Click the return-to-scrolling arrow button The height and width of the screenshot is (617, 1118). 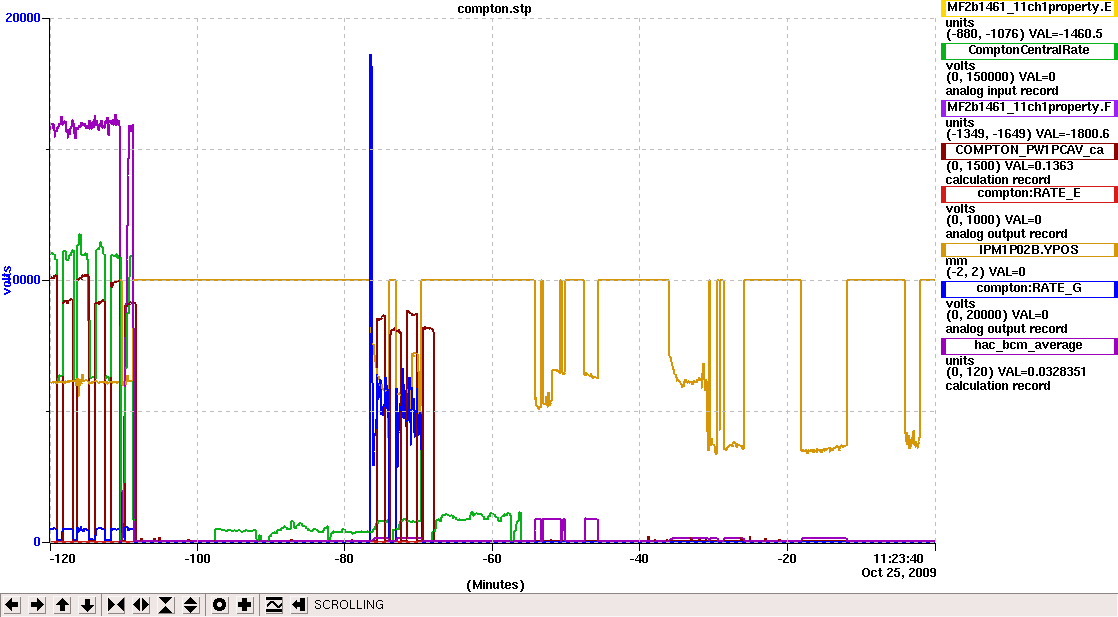(x=299, y=605)
